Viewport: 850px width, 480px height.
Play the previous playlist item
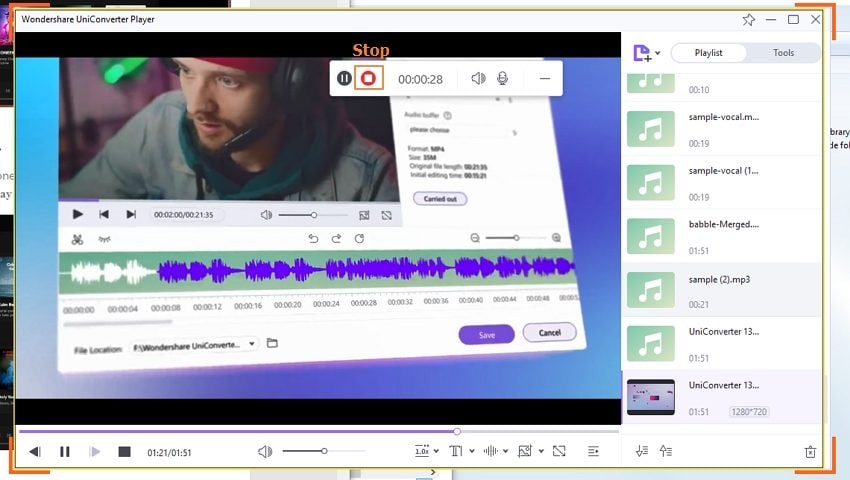35,451
